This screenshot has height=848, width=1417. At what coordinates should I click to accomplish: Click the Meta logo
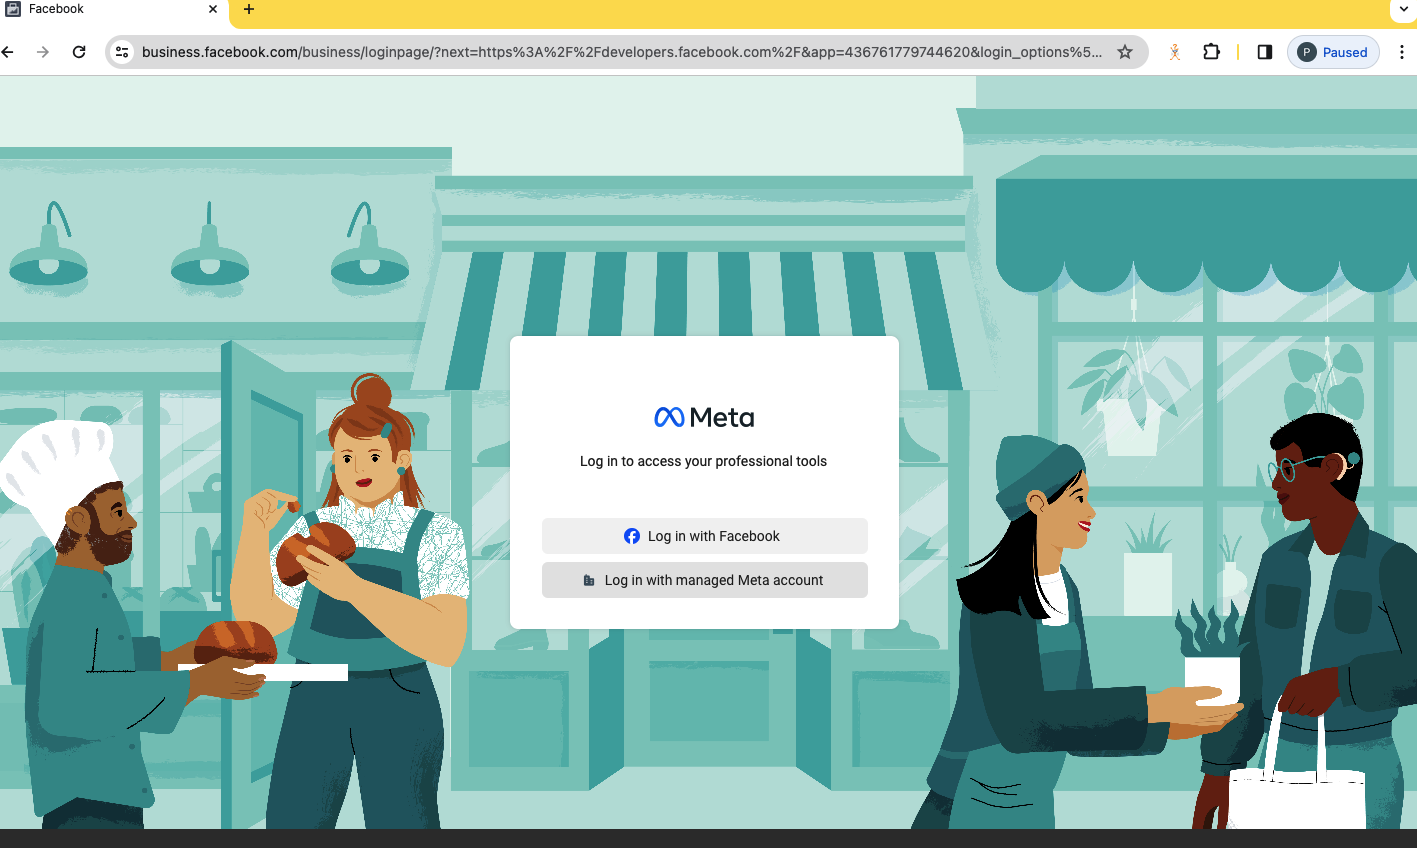click(x=704, y=417)
